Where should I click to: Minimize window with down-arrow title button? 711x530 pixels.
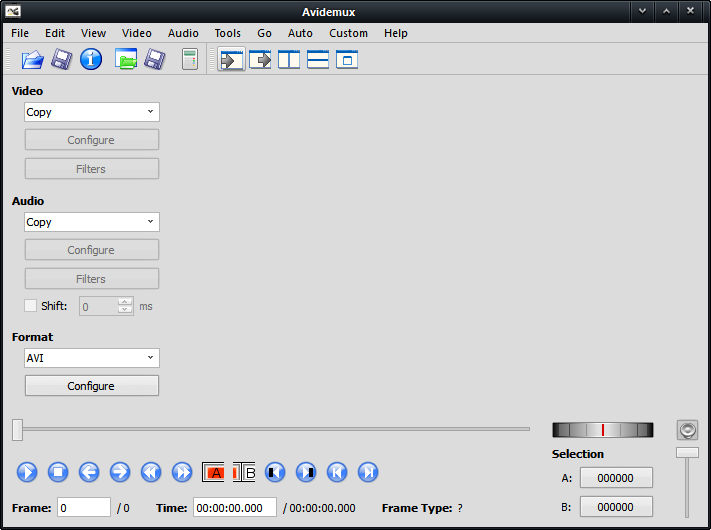click(x=642, y=11)
